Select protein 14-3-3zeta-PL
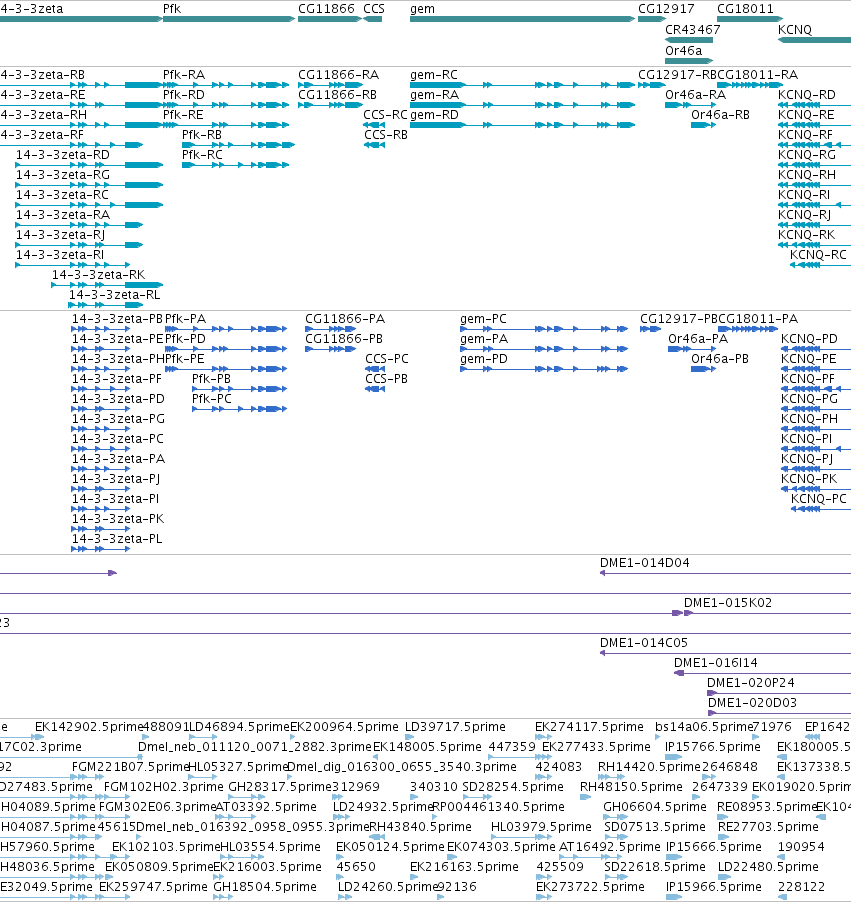 (117, 539)
